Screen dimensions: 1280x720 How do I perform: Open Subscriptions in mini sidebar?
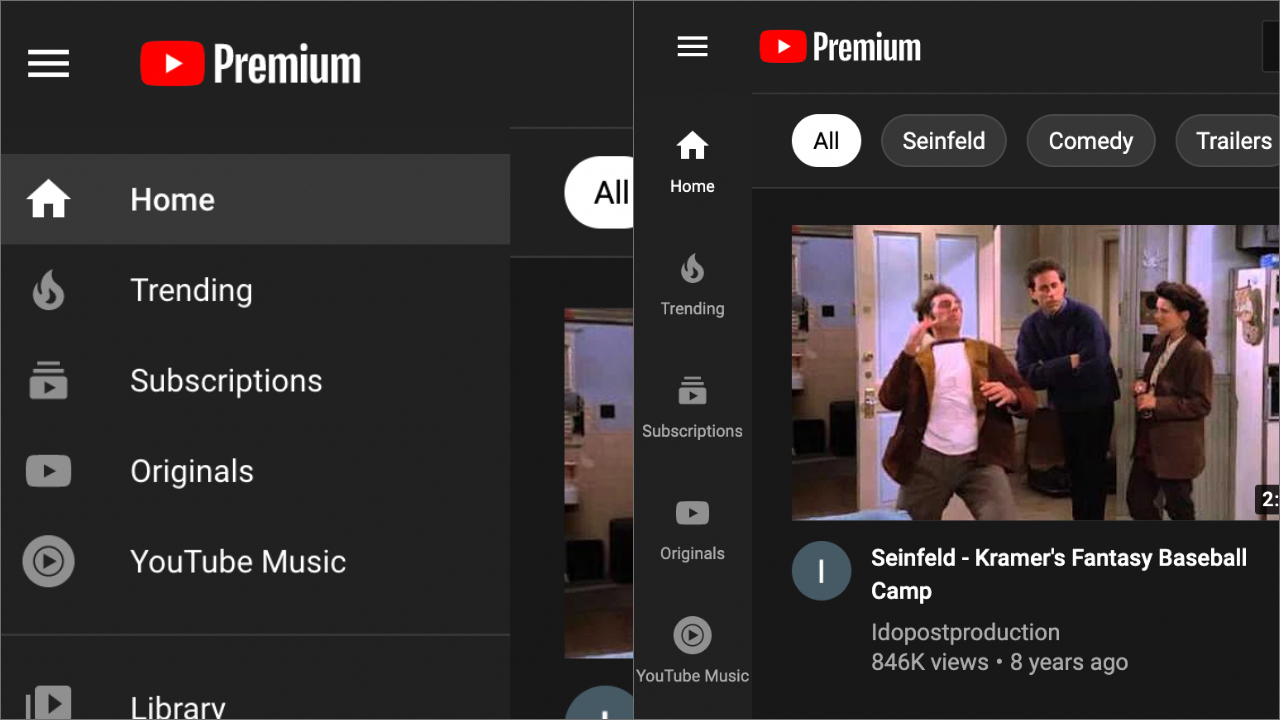(x=692, y=408)
